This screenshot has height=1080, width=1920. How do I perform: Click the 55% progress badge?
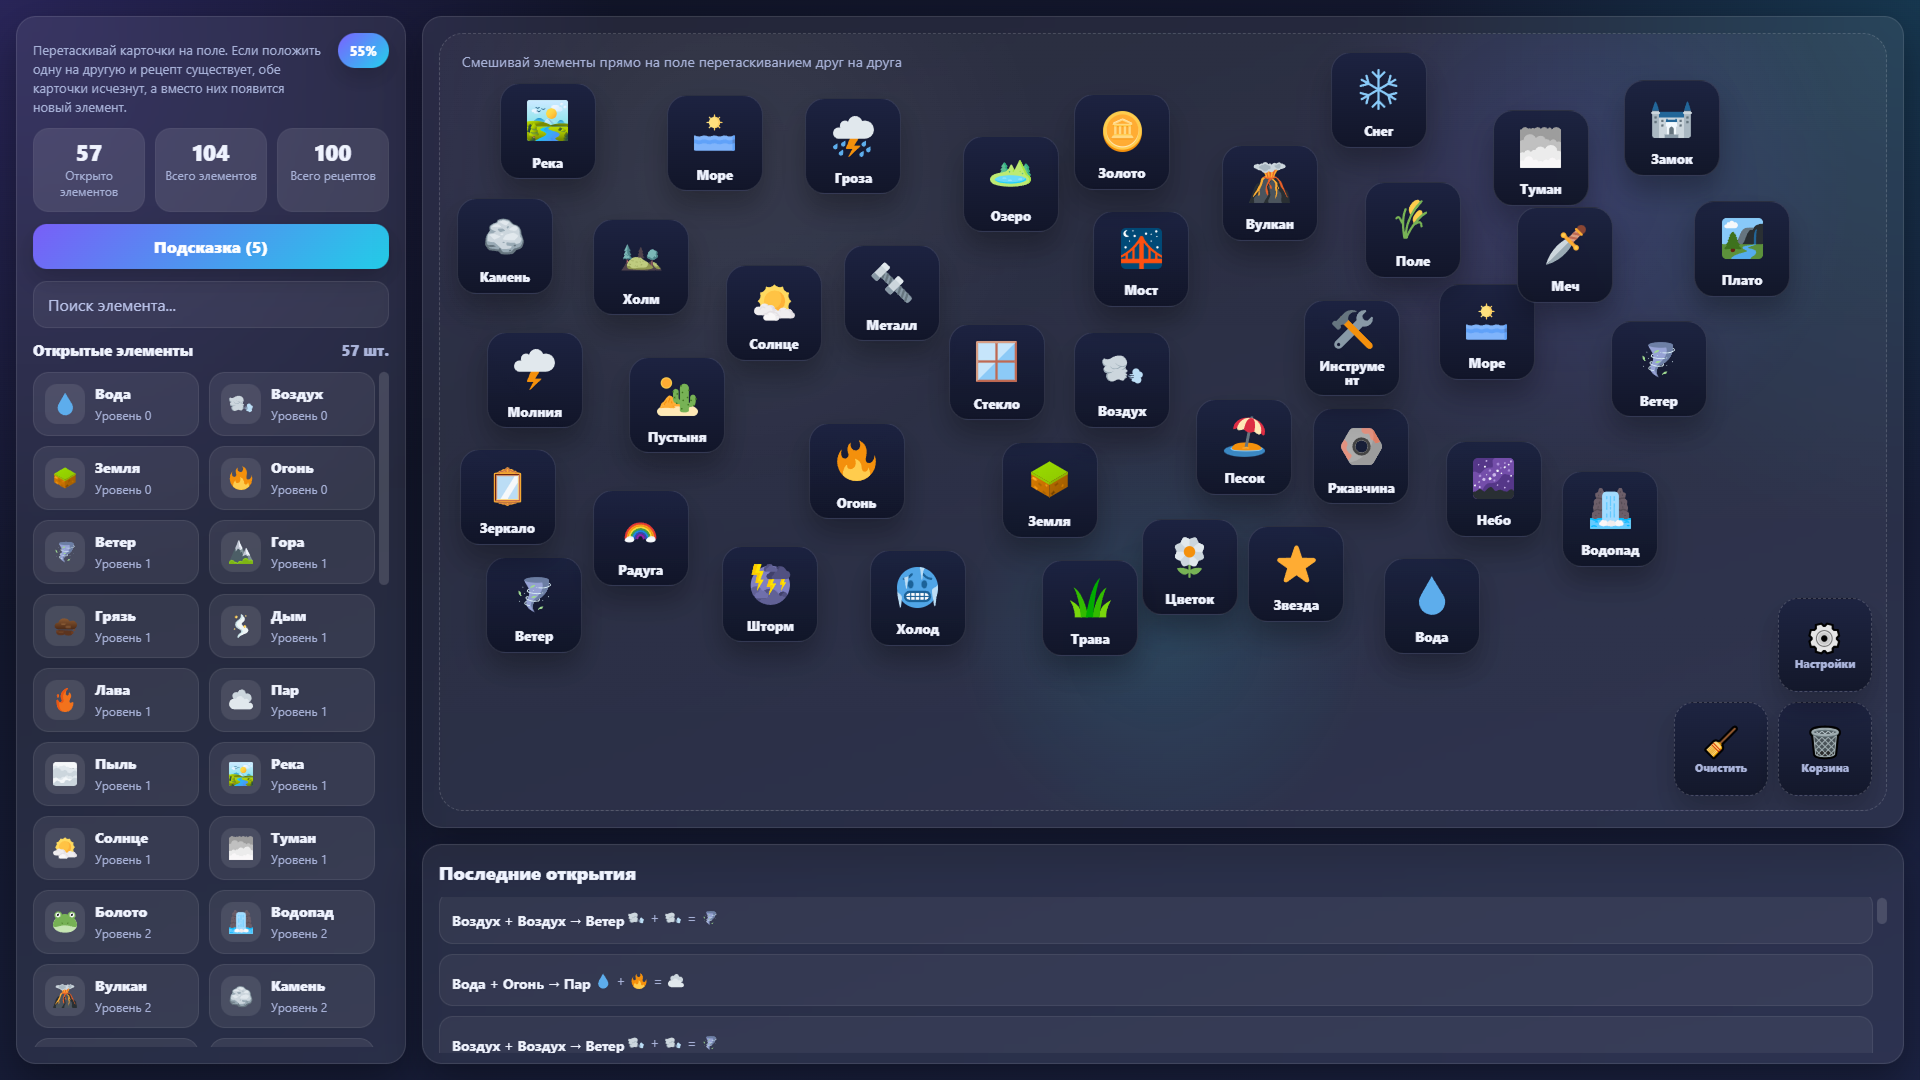coord(363,50)
